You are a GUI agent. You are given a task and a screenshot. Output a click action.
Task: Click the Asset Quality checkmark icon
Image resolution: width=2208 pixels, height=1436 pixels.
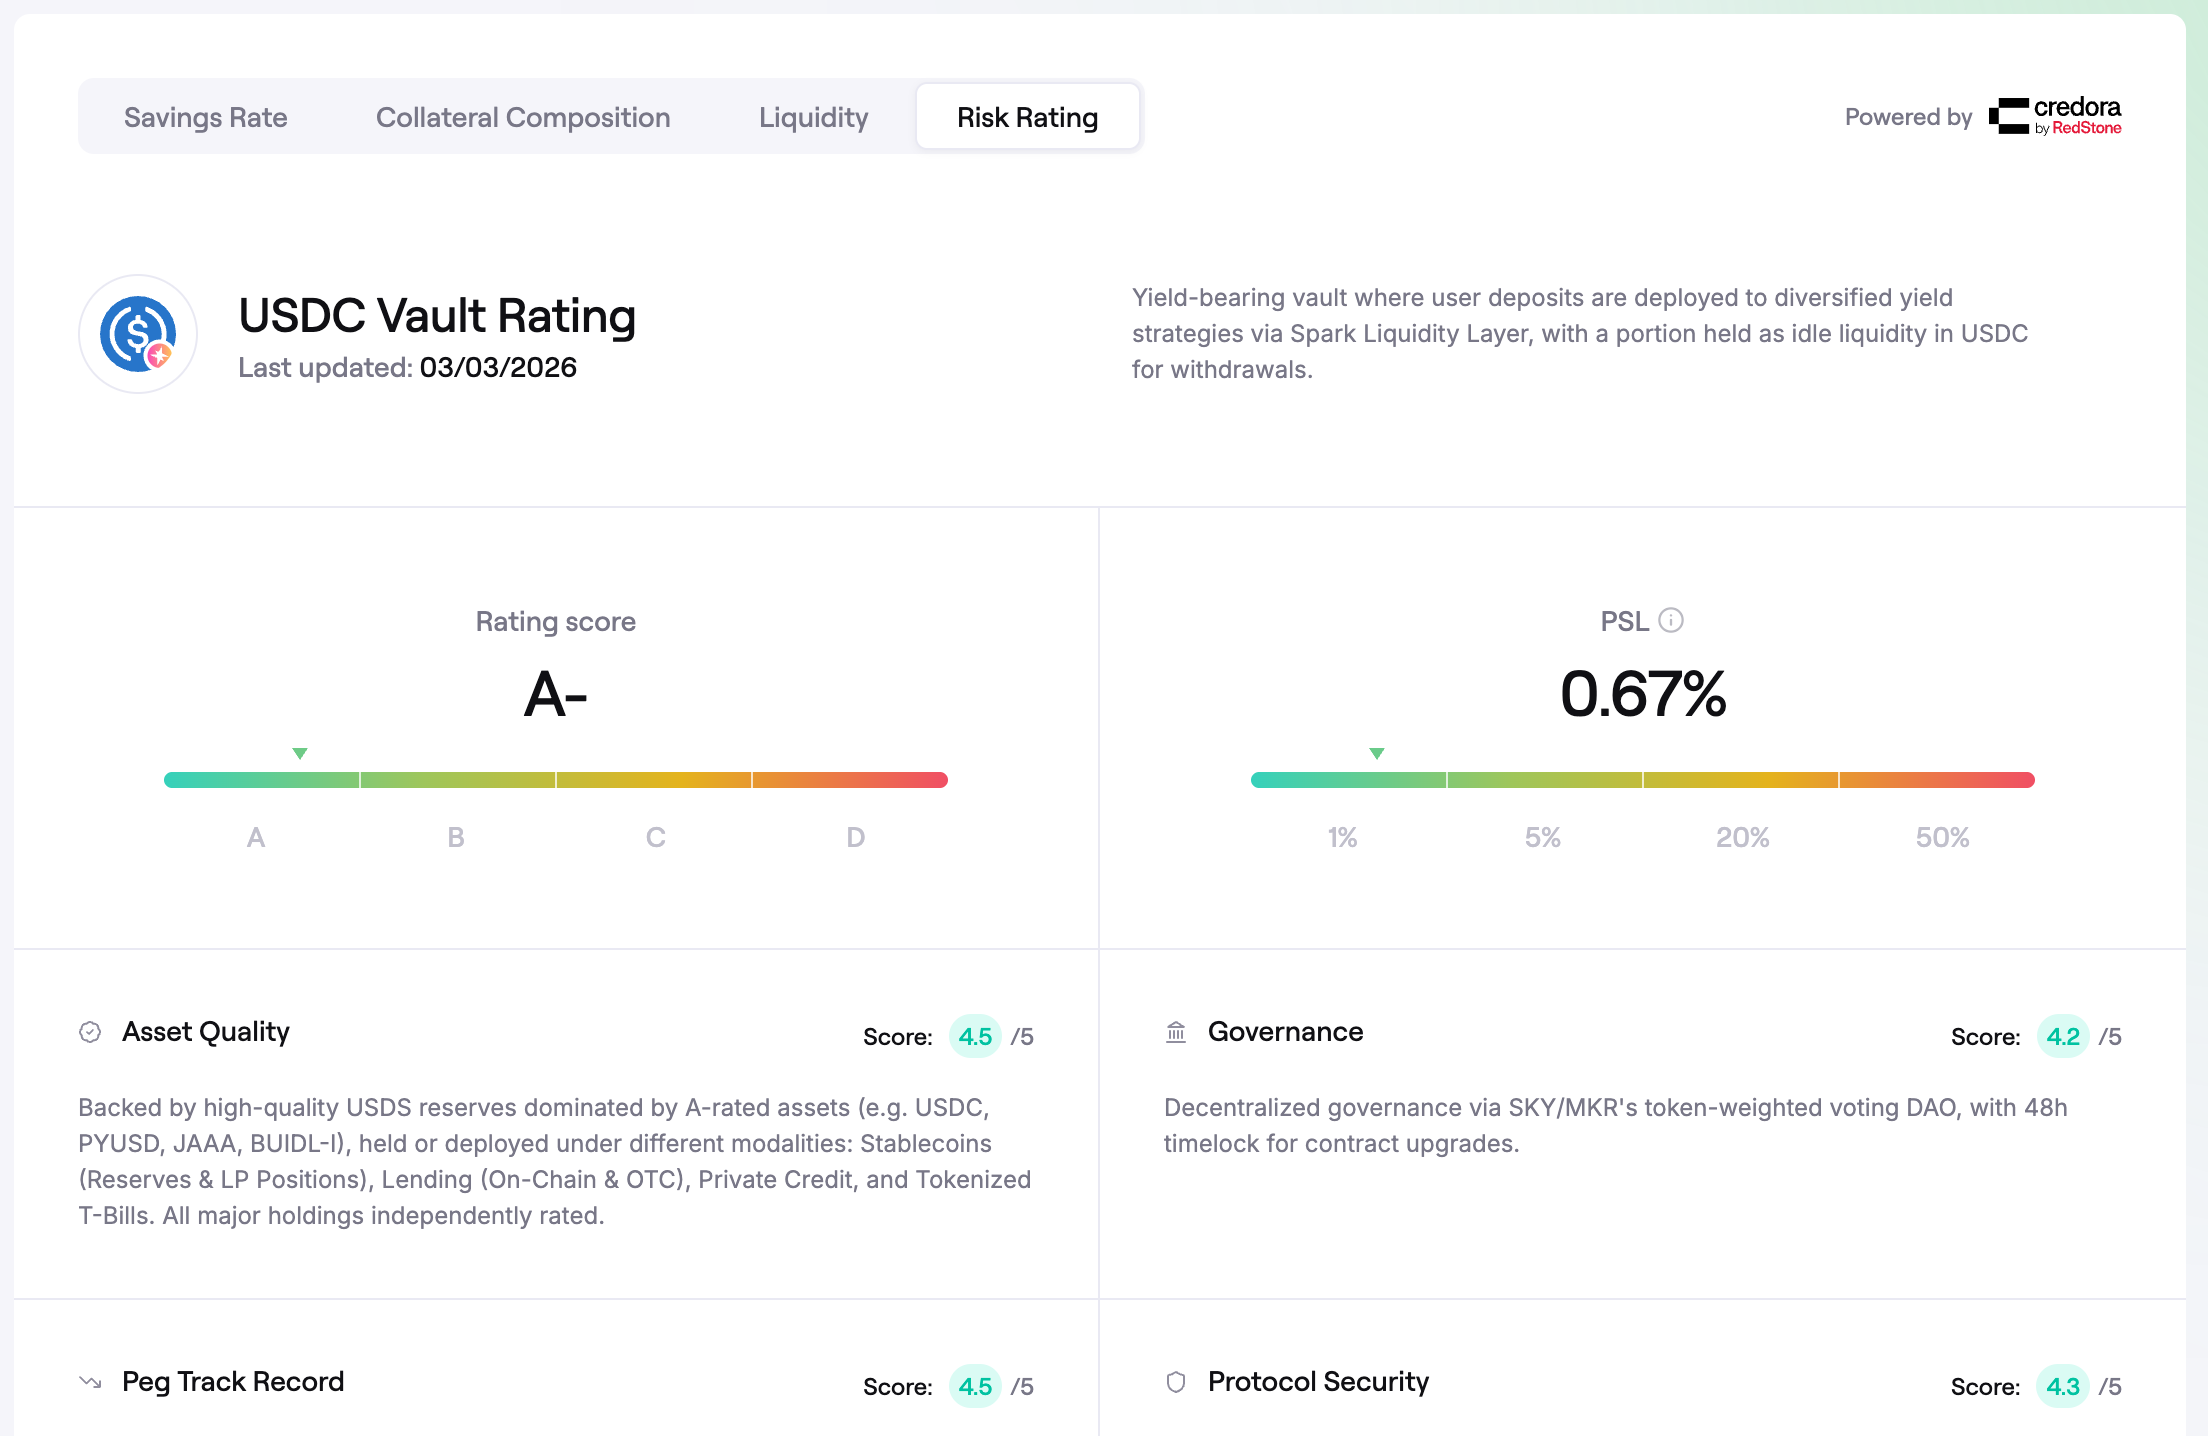tap(90, 1032)
